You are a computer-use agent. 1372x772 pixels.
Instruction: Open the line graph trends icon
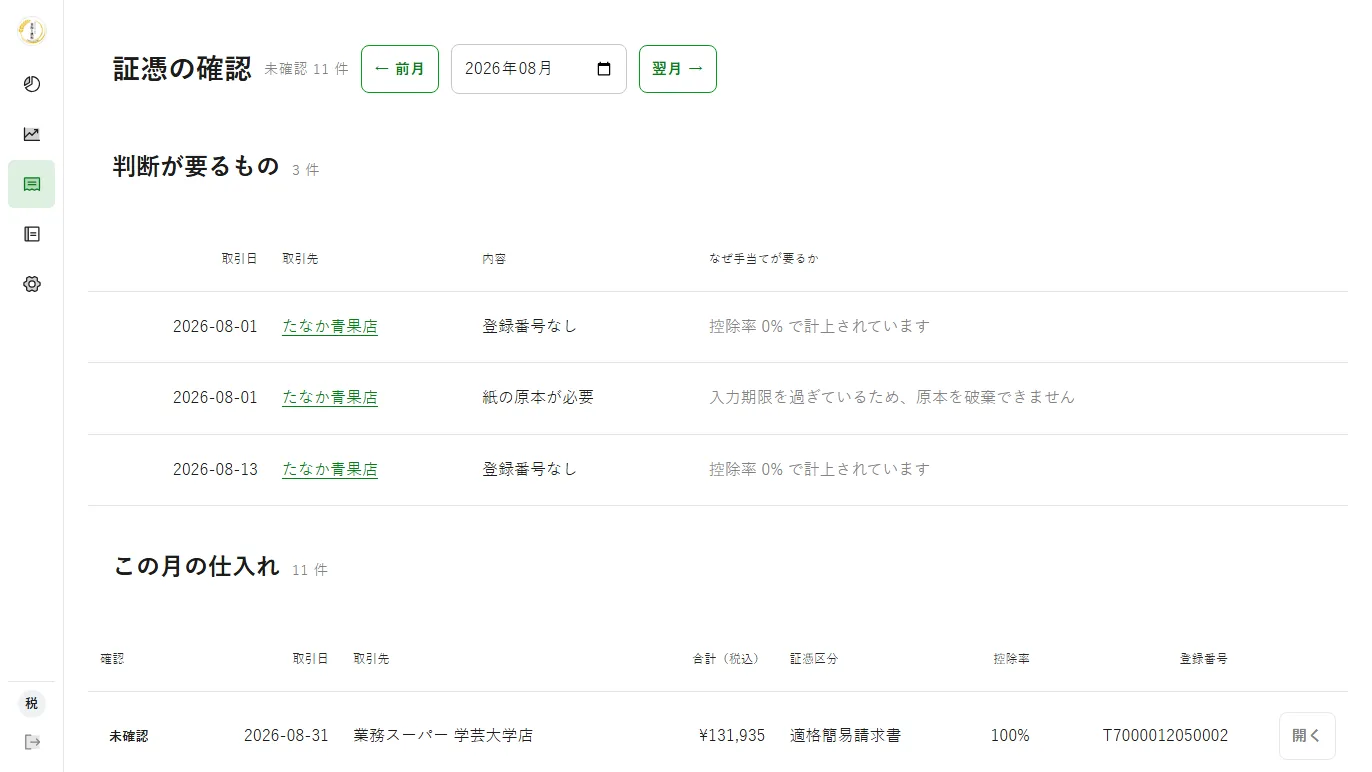(x=32, y=134)
